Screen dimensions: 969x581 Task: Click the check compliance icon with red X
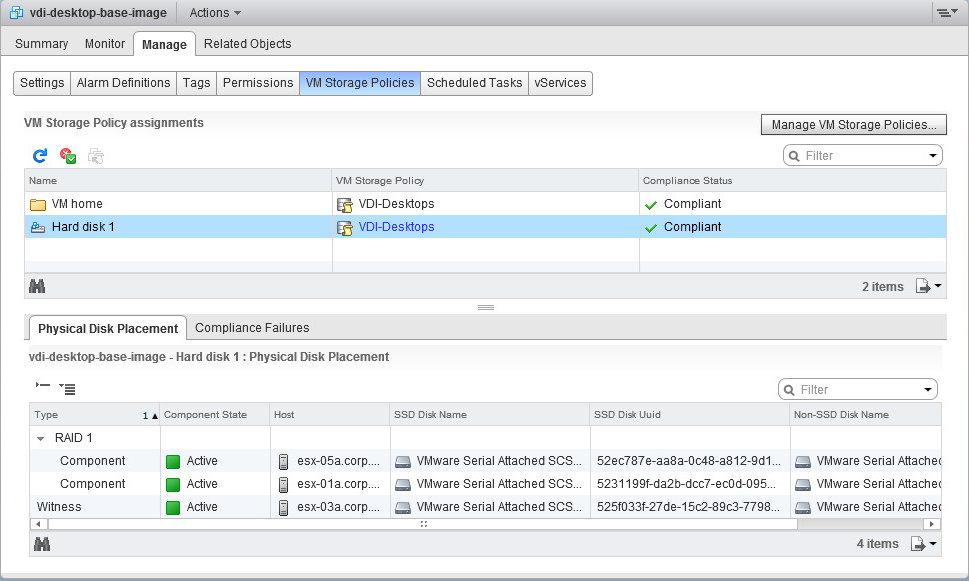68,156
